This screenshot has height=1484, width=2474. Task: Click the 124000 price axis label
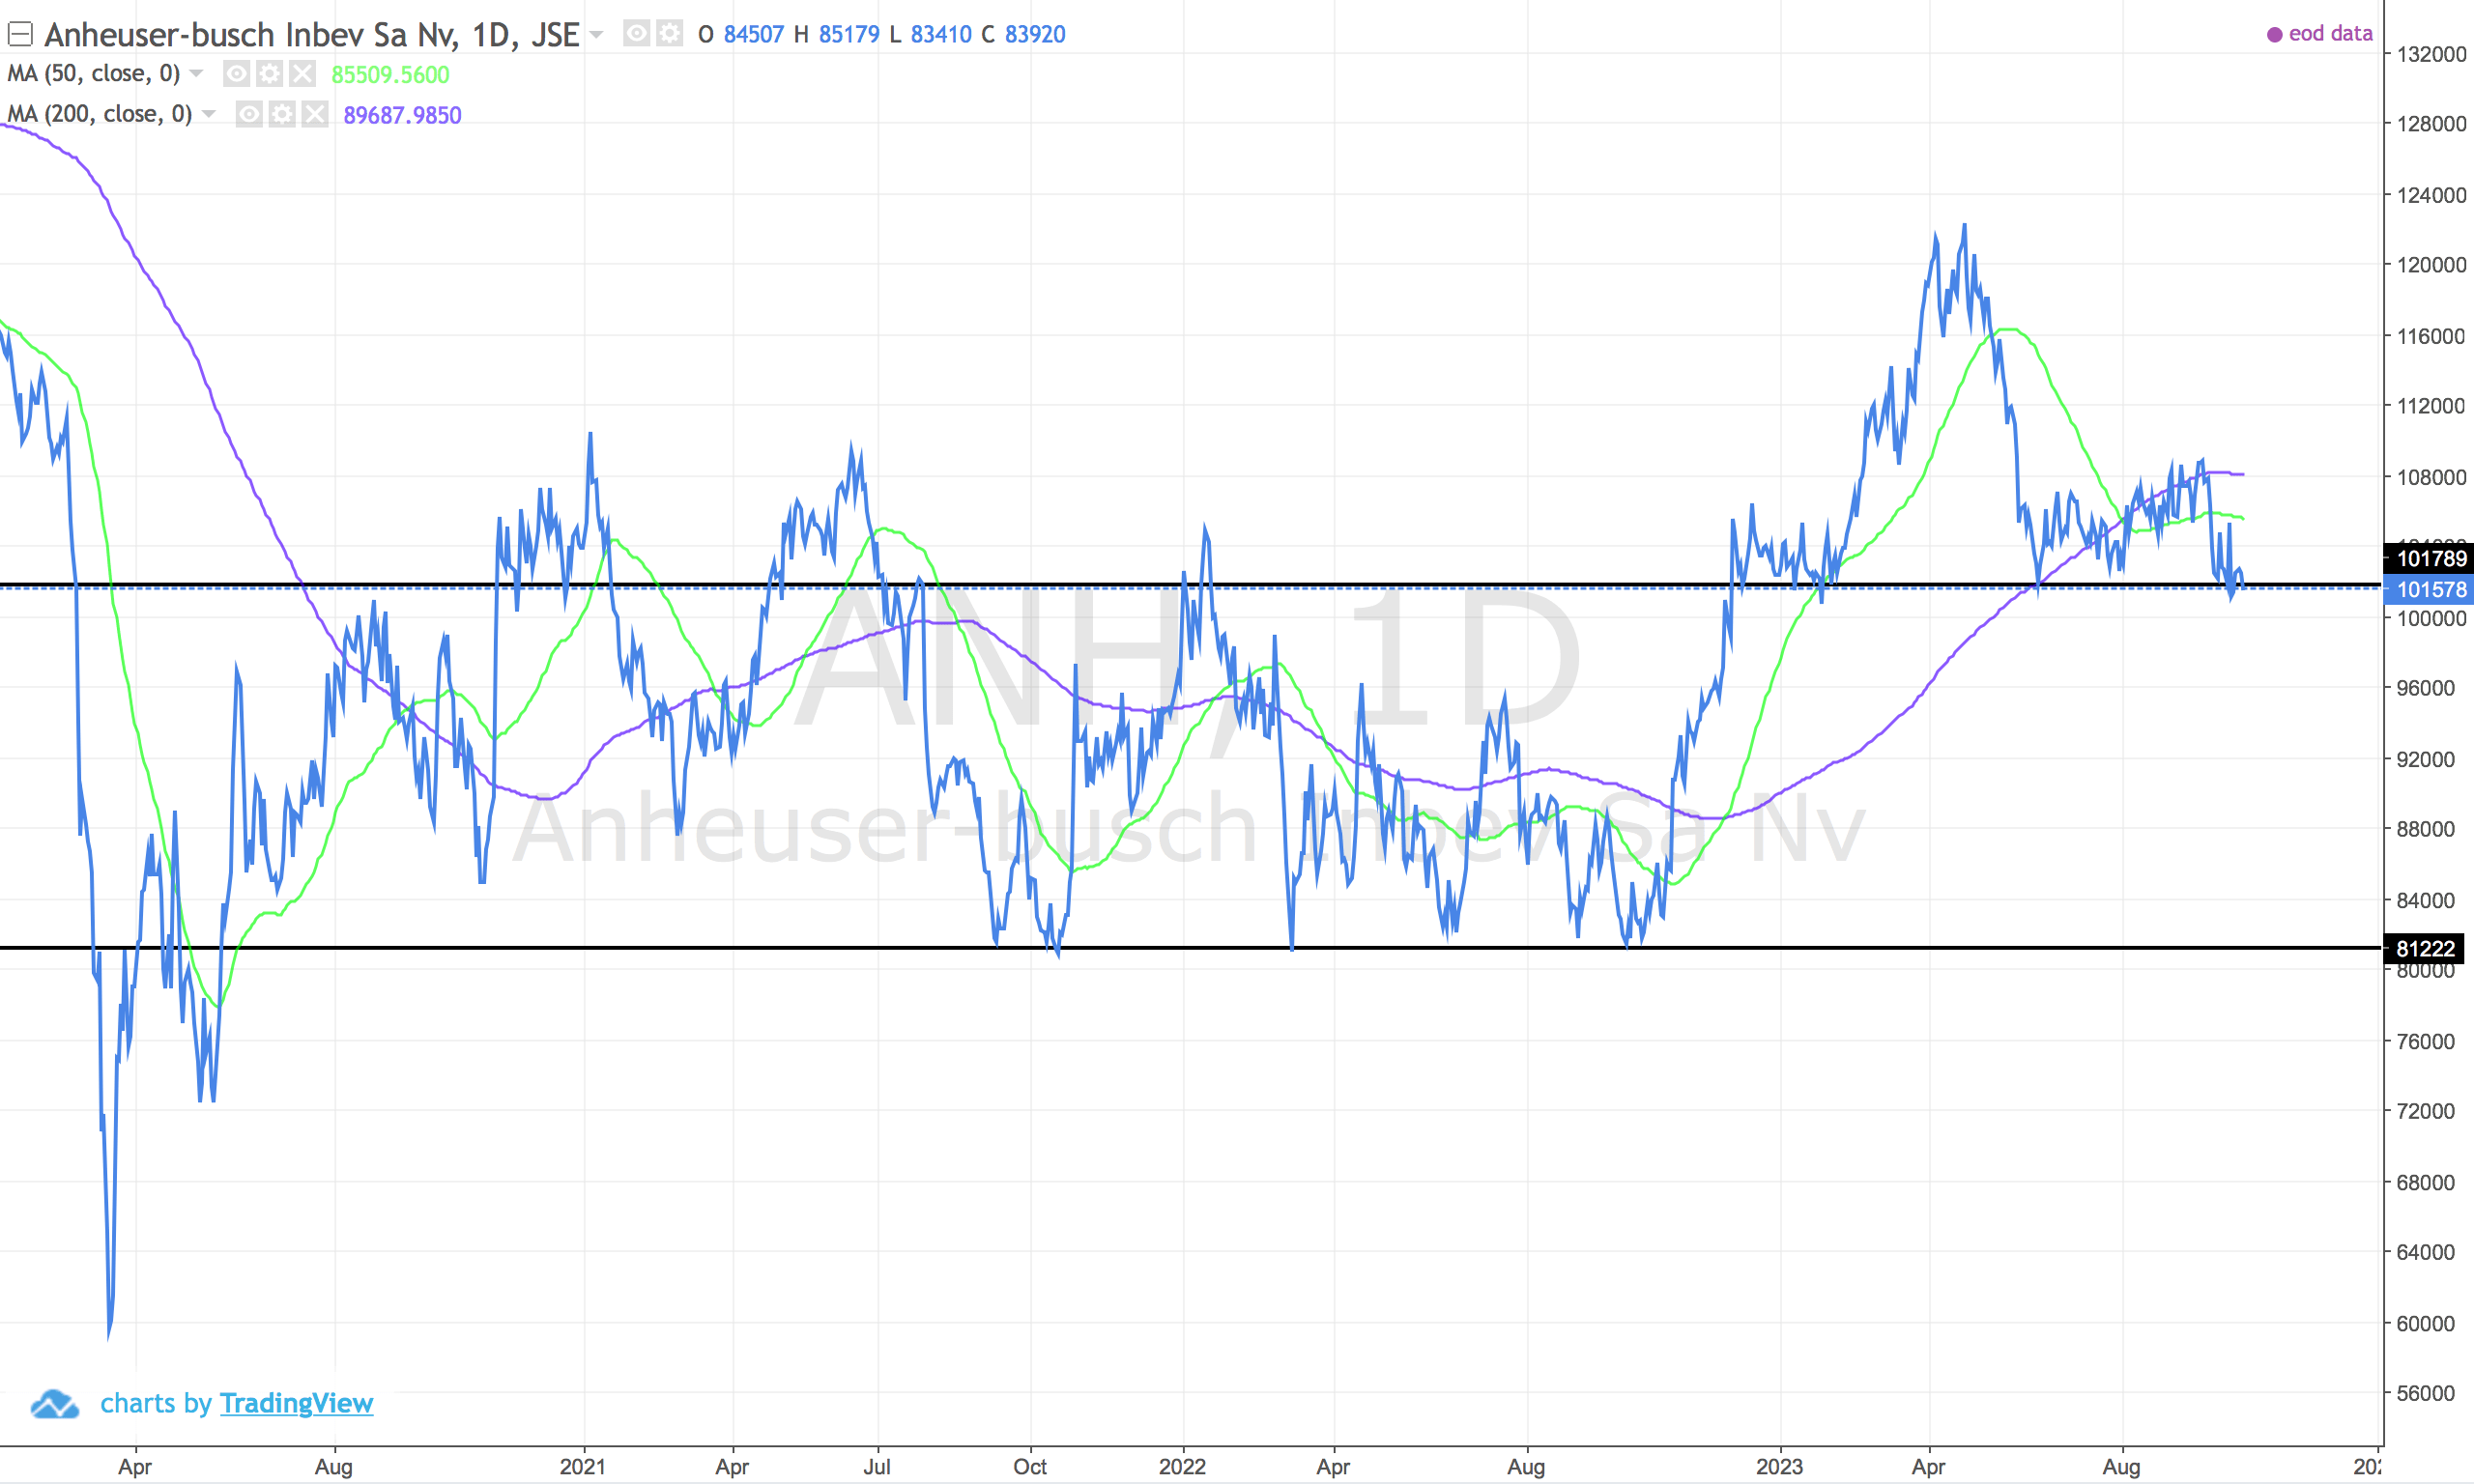pos(2432,195)
